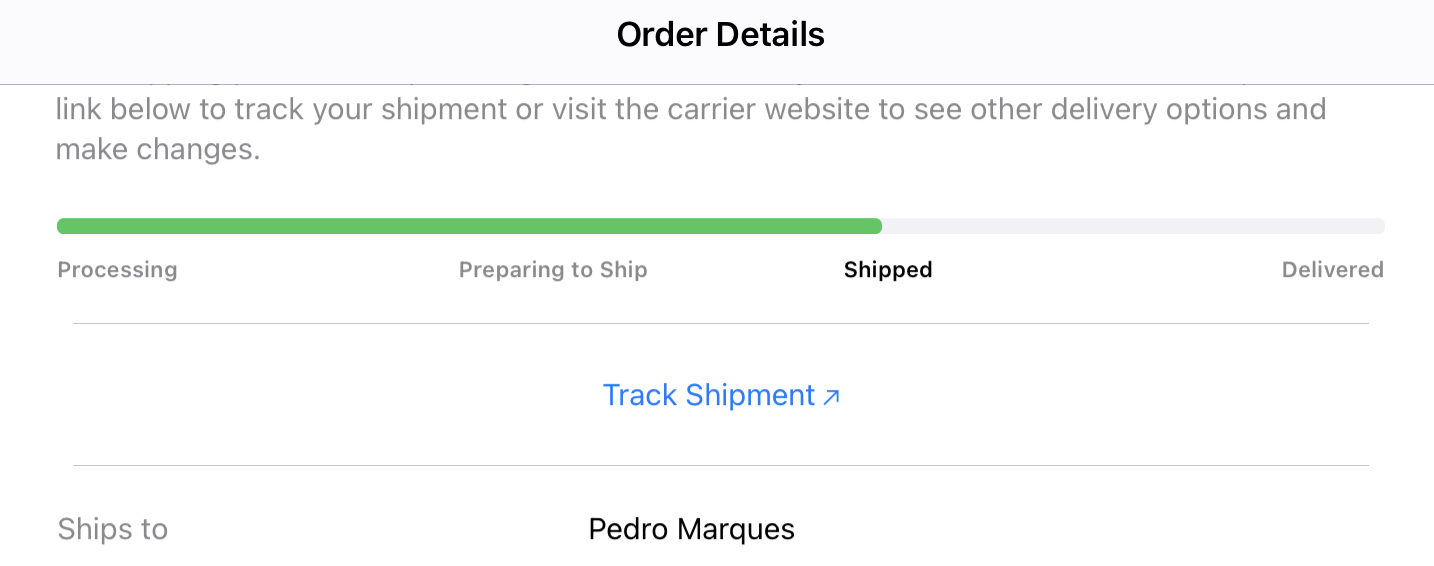This screenshot has width=1434, height=566.
Task: Open the Track Shipment link
Action: tap(721, 395)
